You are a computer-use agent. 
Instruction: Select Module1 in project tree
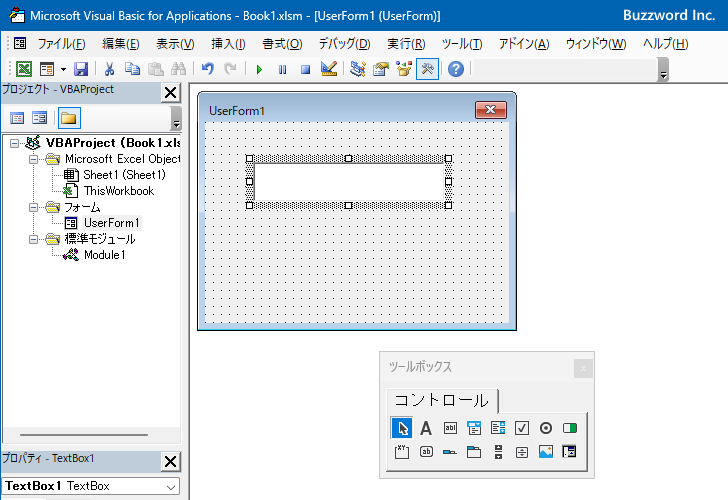pyautogui.click(x=104, y=255)
